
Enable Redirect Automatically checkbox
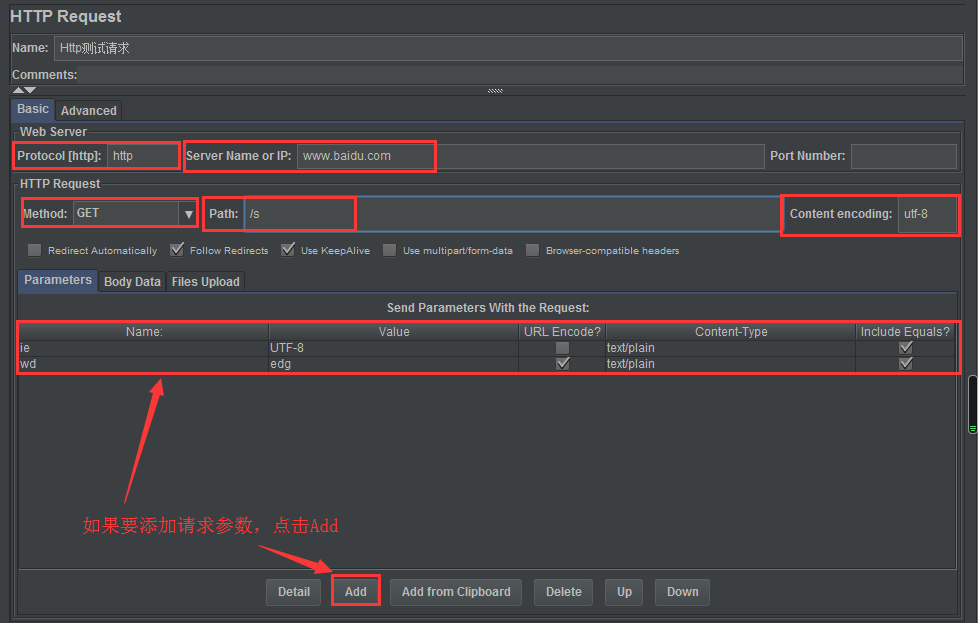click(34, 250)
